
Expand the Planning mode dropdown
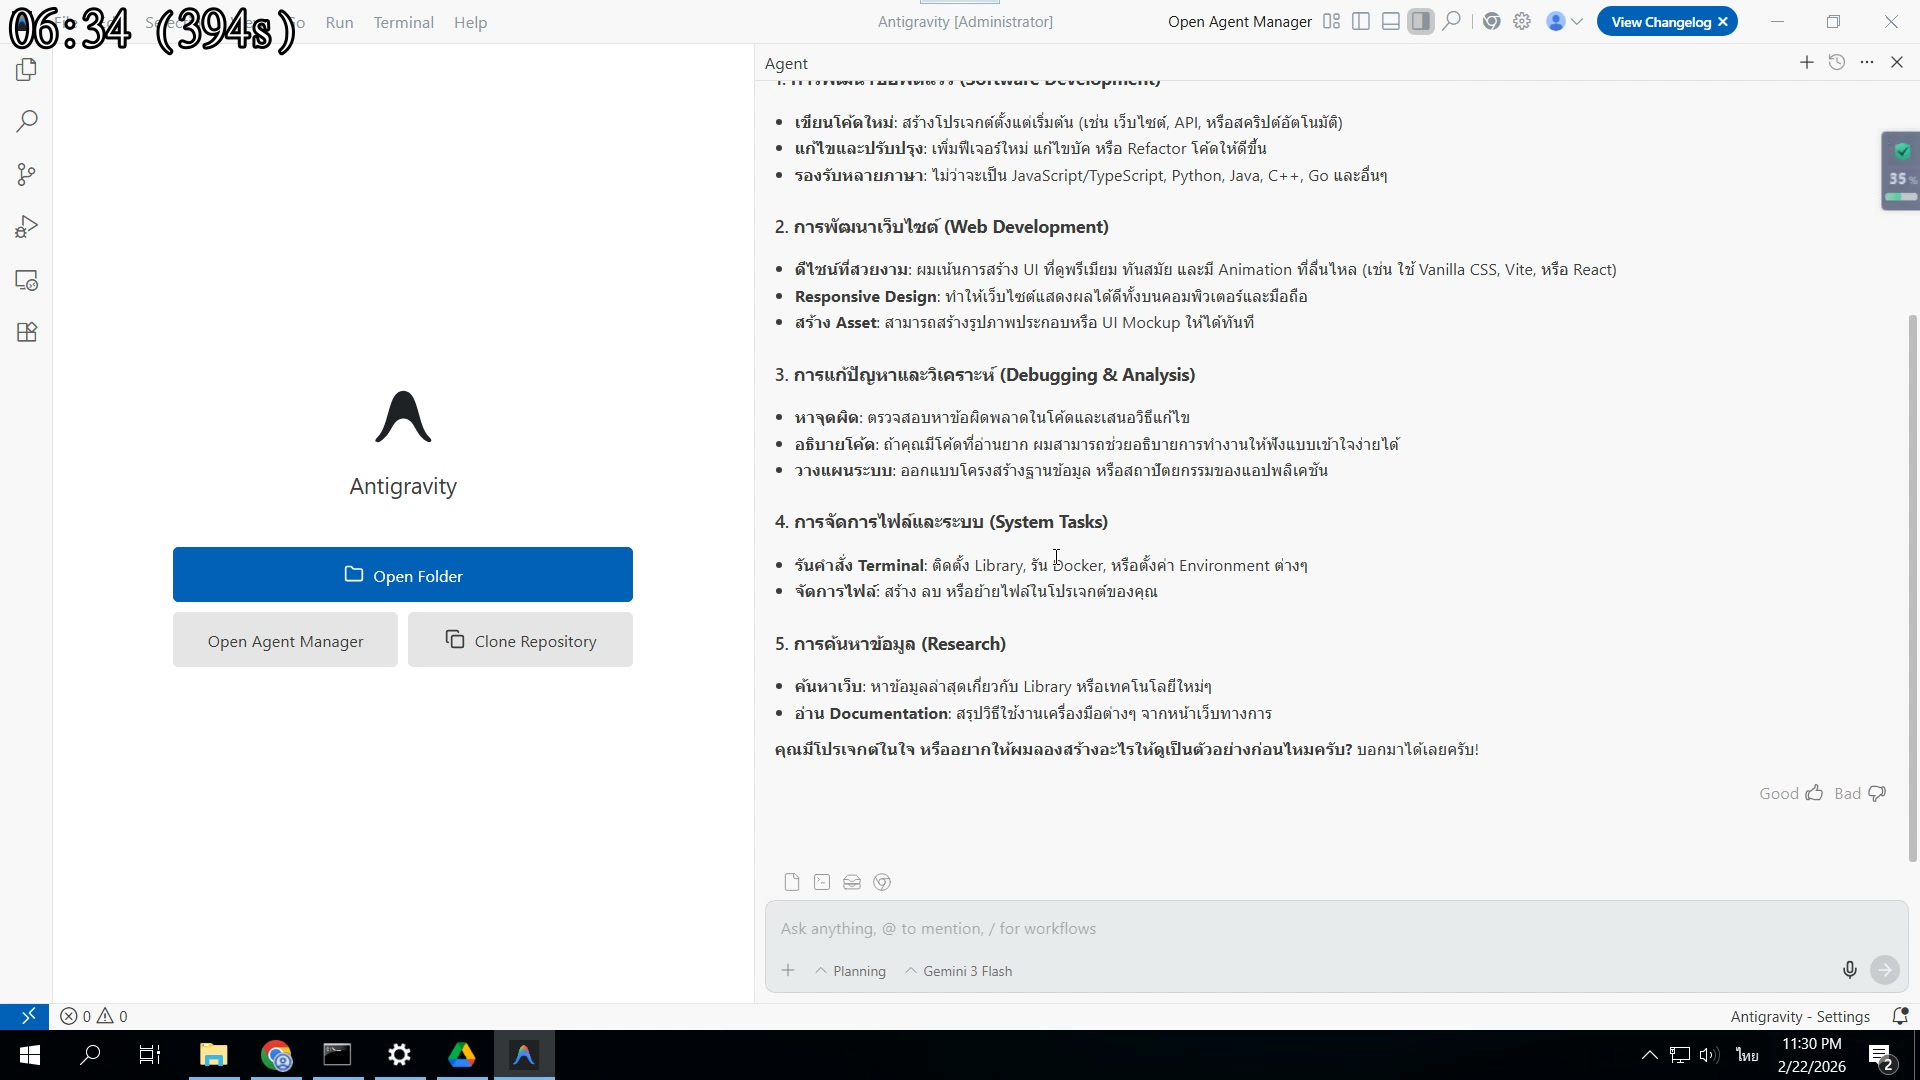[x=851, y=971]
